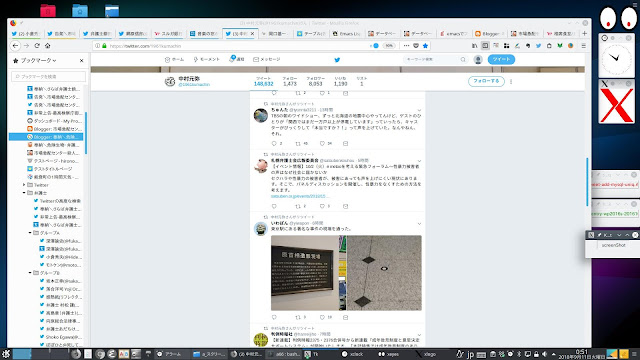
Task: Click the bookmark search field in sidebar
Action: pyautogui.click(x=48, y=76)
